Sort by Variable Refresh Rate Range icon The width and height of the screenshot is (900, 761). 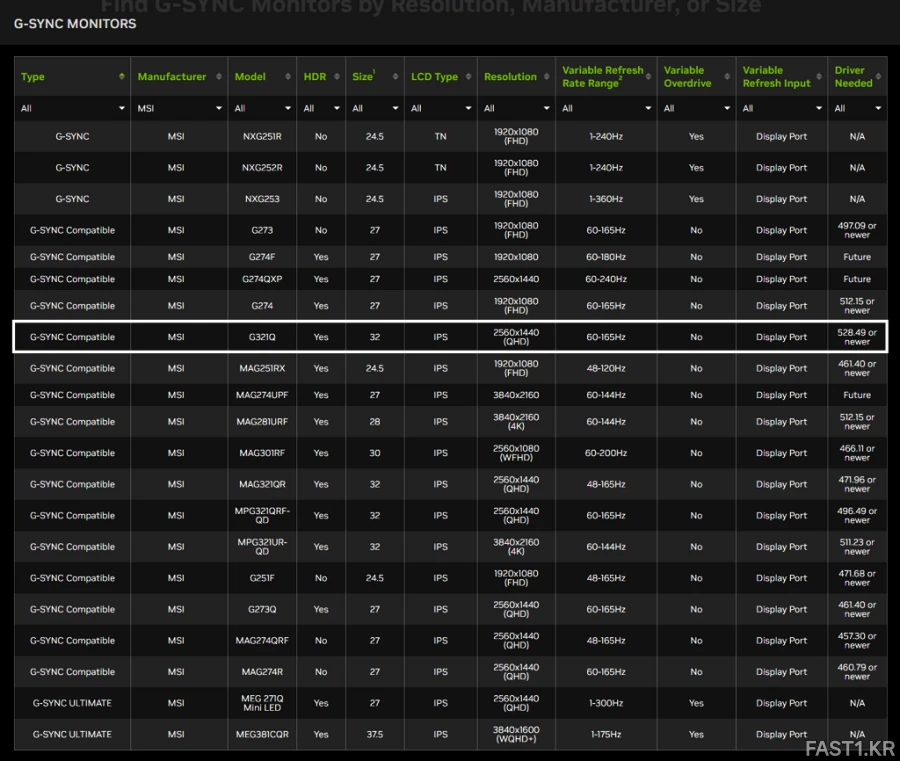pyautogui.click(x=649, y=76)
